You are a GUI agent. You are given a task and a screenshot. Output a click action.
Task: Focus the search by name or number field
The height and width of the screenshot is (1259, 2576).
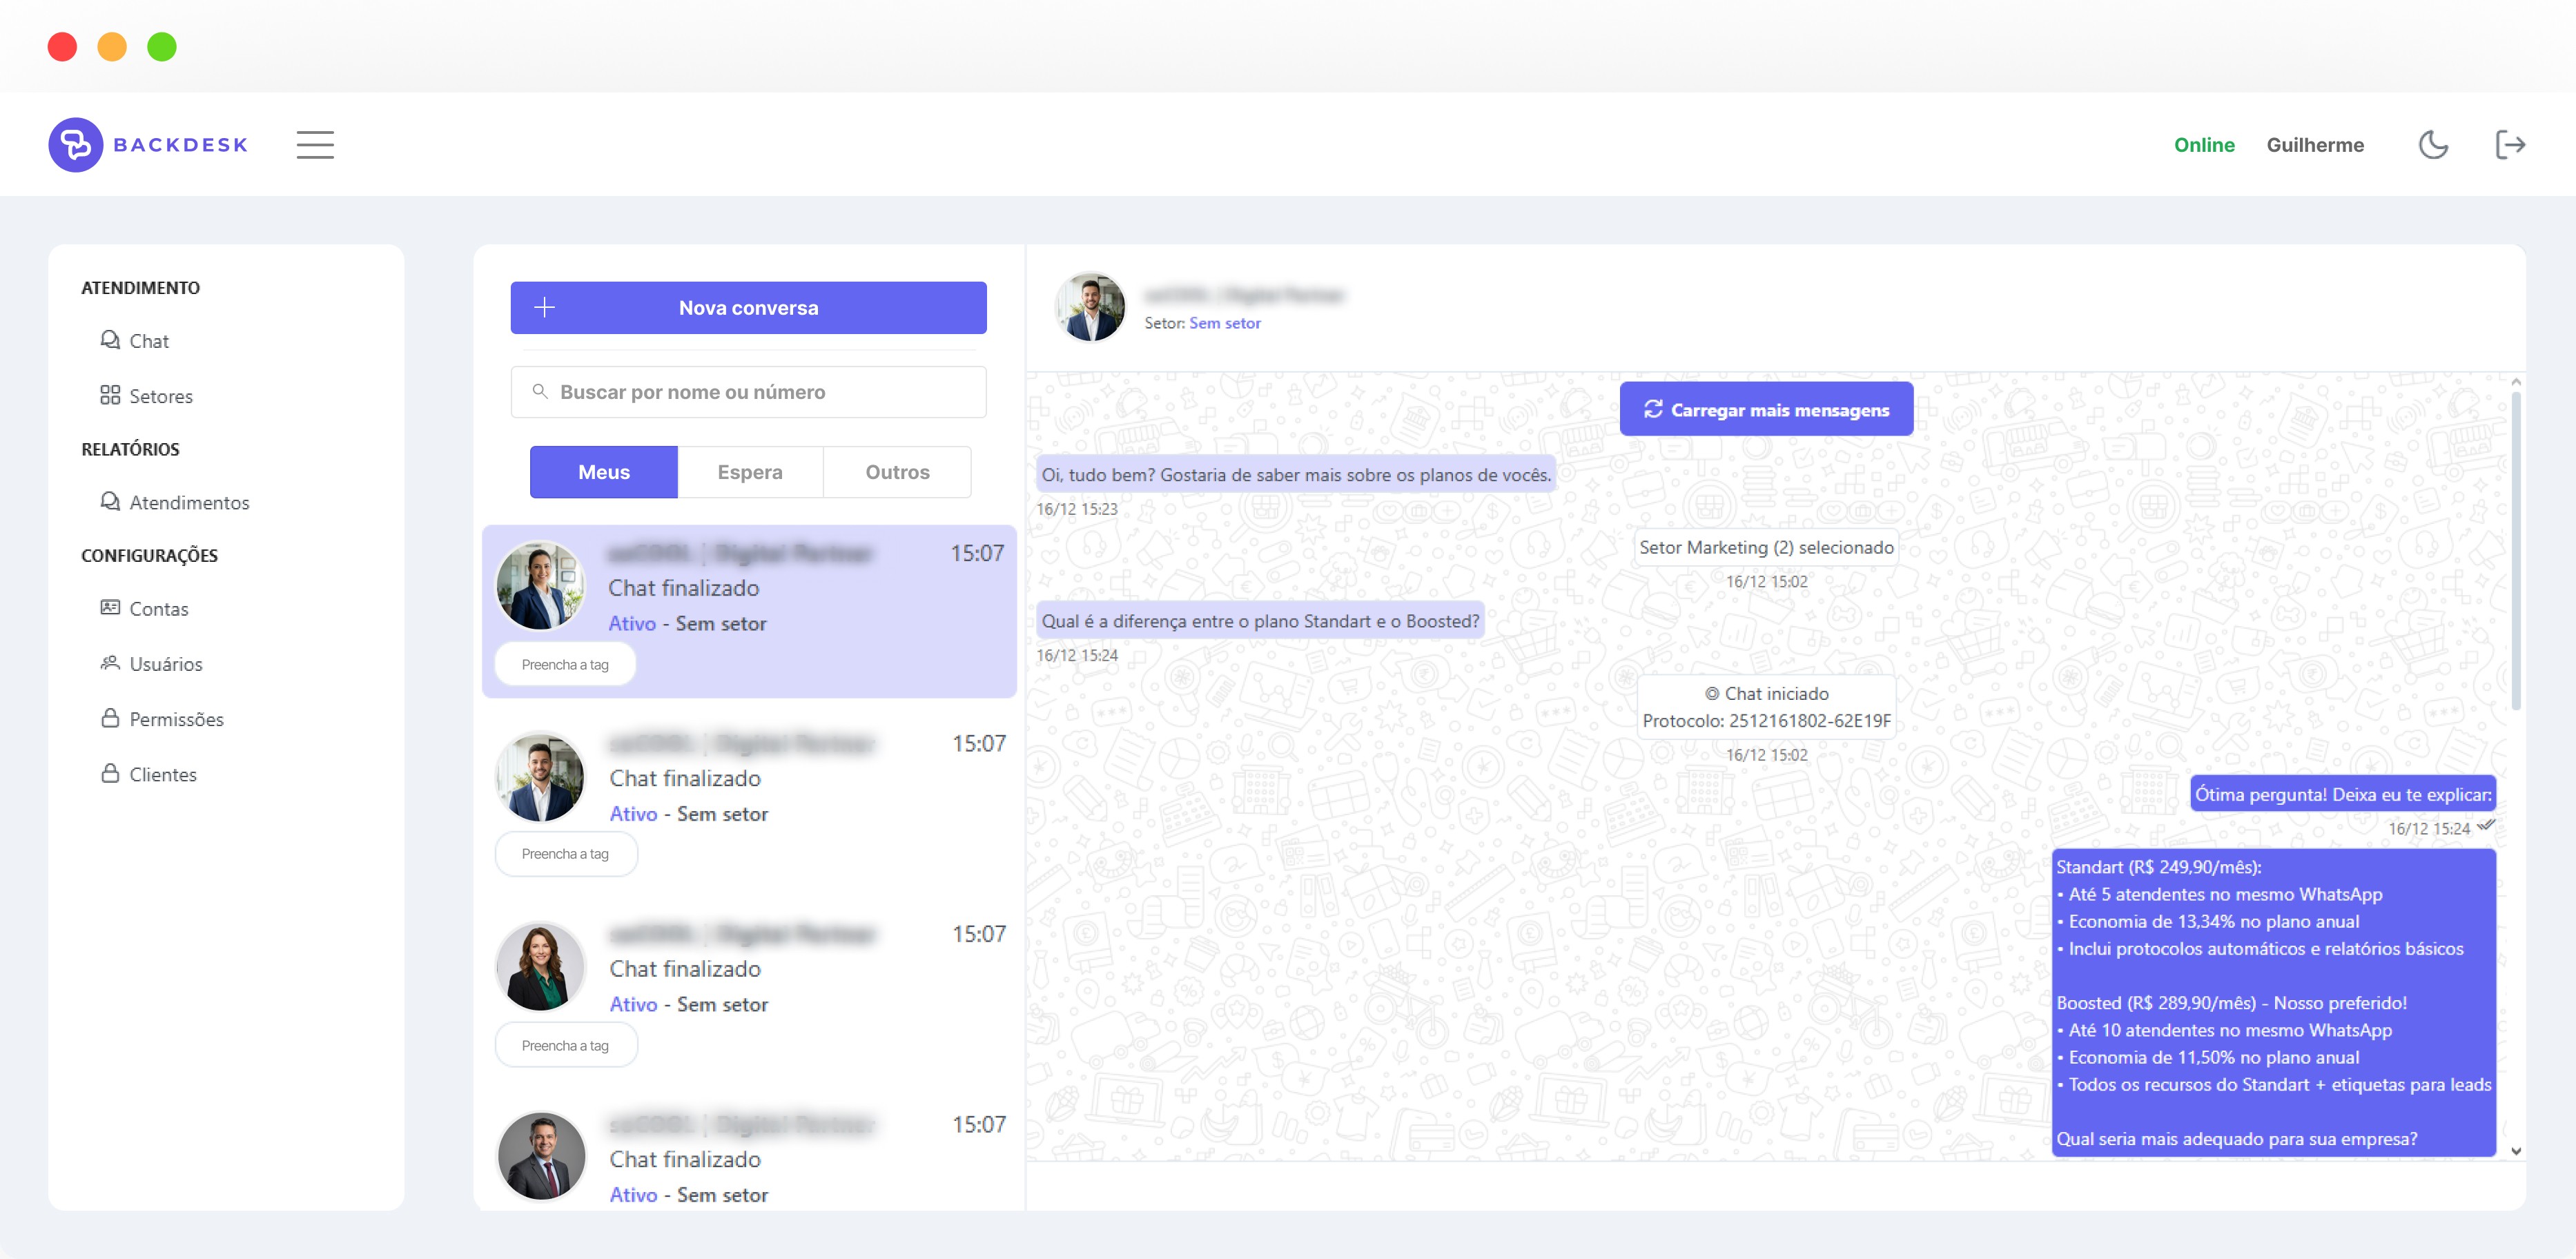[x=748, y=392]
